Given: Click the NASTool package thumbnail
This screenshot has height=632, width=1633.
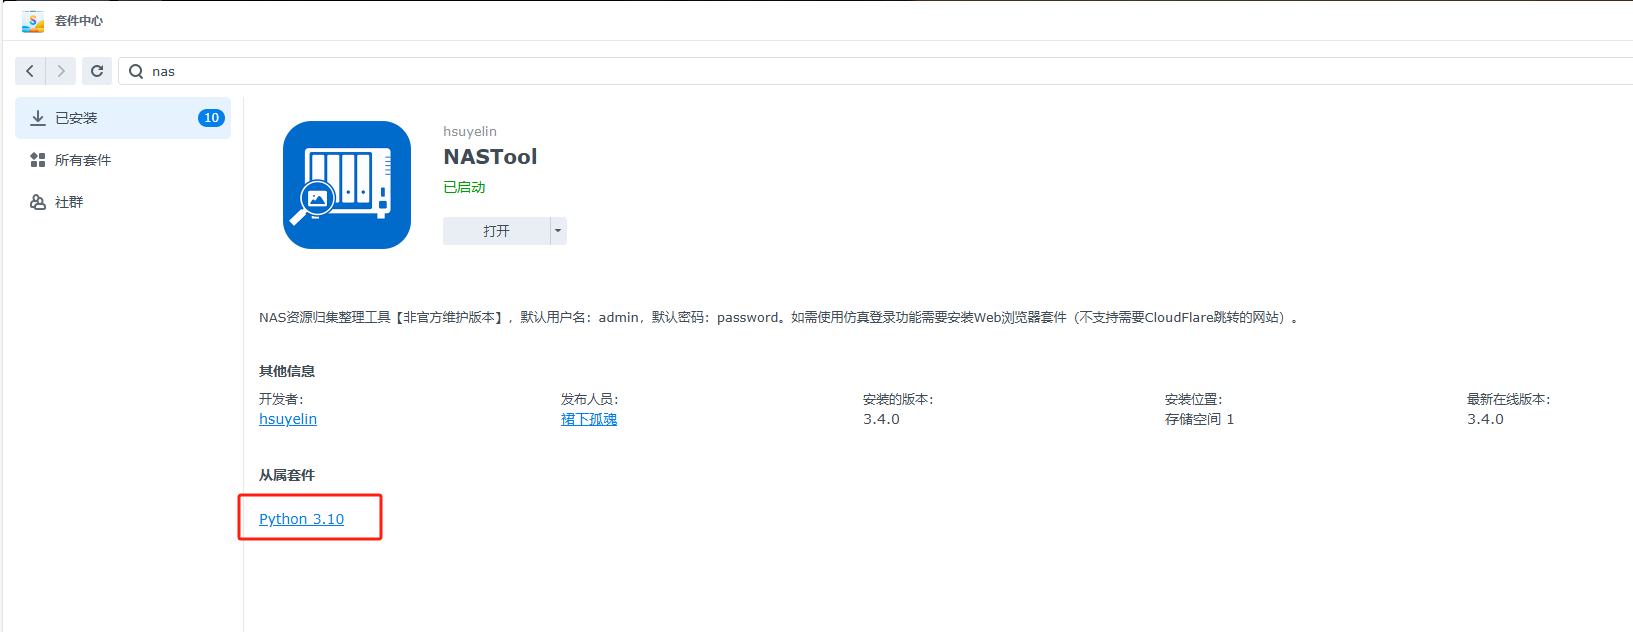Looking at the screenshot, I should (347, 185).
